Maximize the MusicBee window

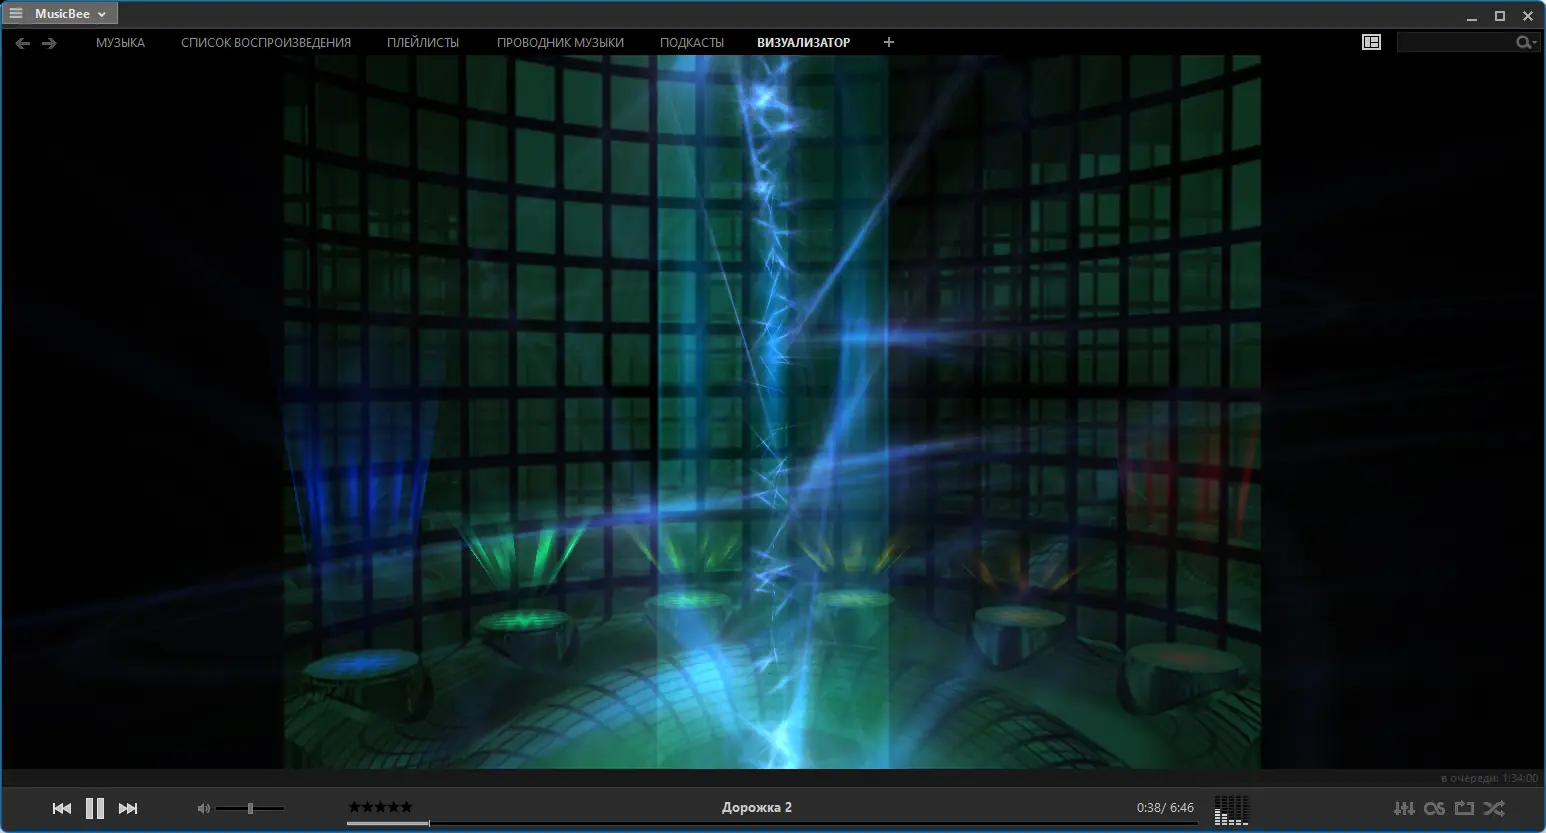pos(1500,16)
